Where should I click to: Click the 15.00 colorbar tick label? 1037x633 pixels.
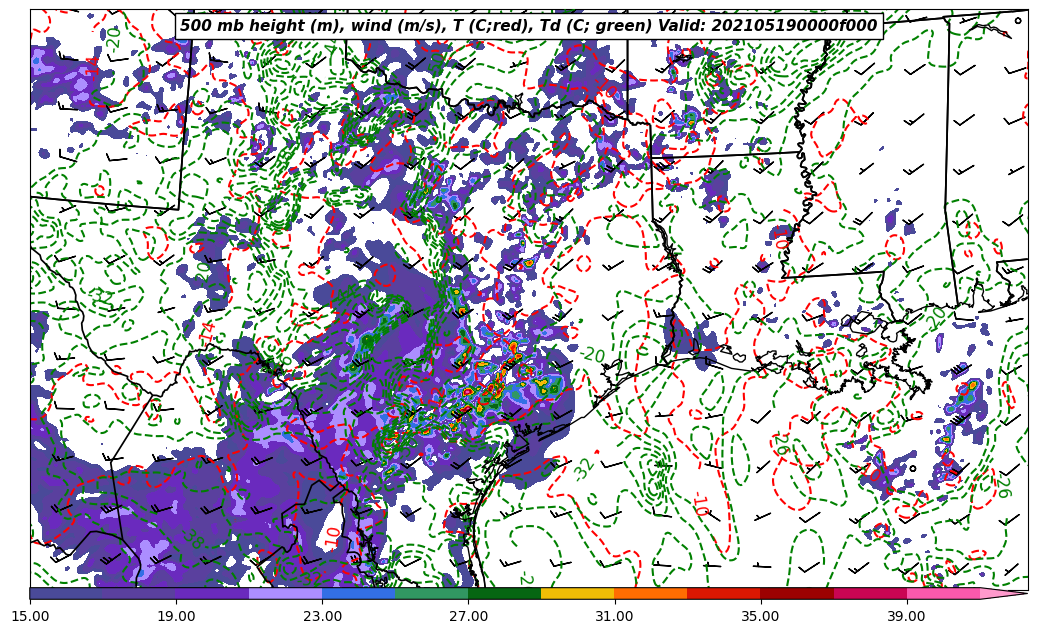[x=30, y=616]
